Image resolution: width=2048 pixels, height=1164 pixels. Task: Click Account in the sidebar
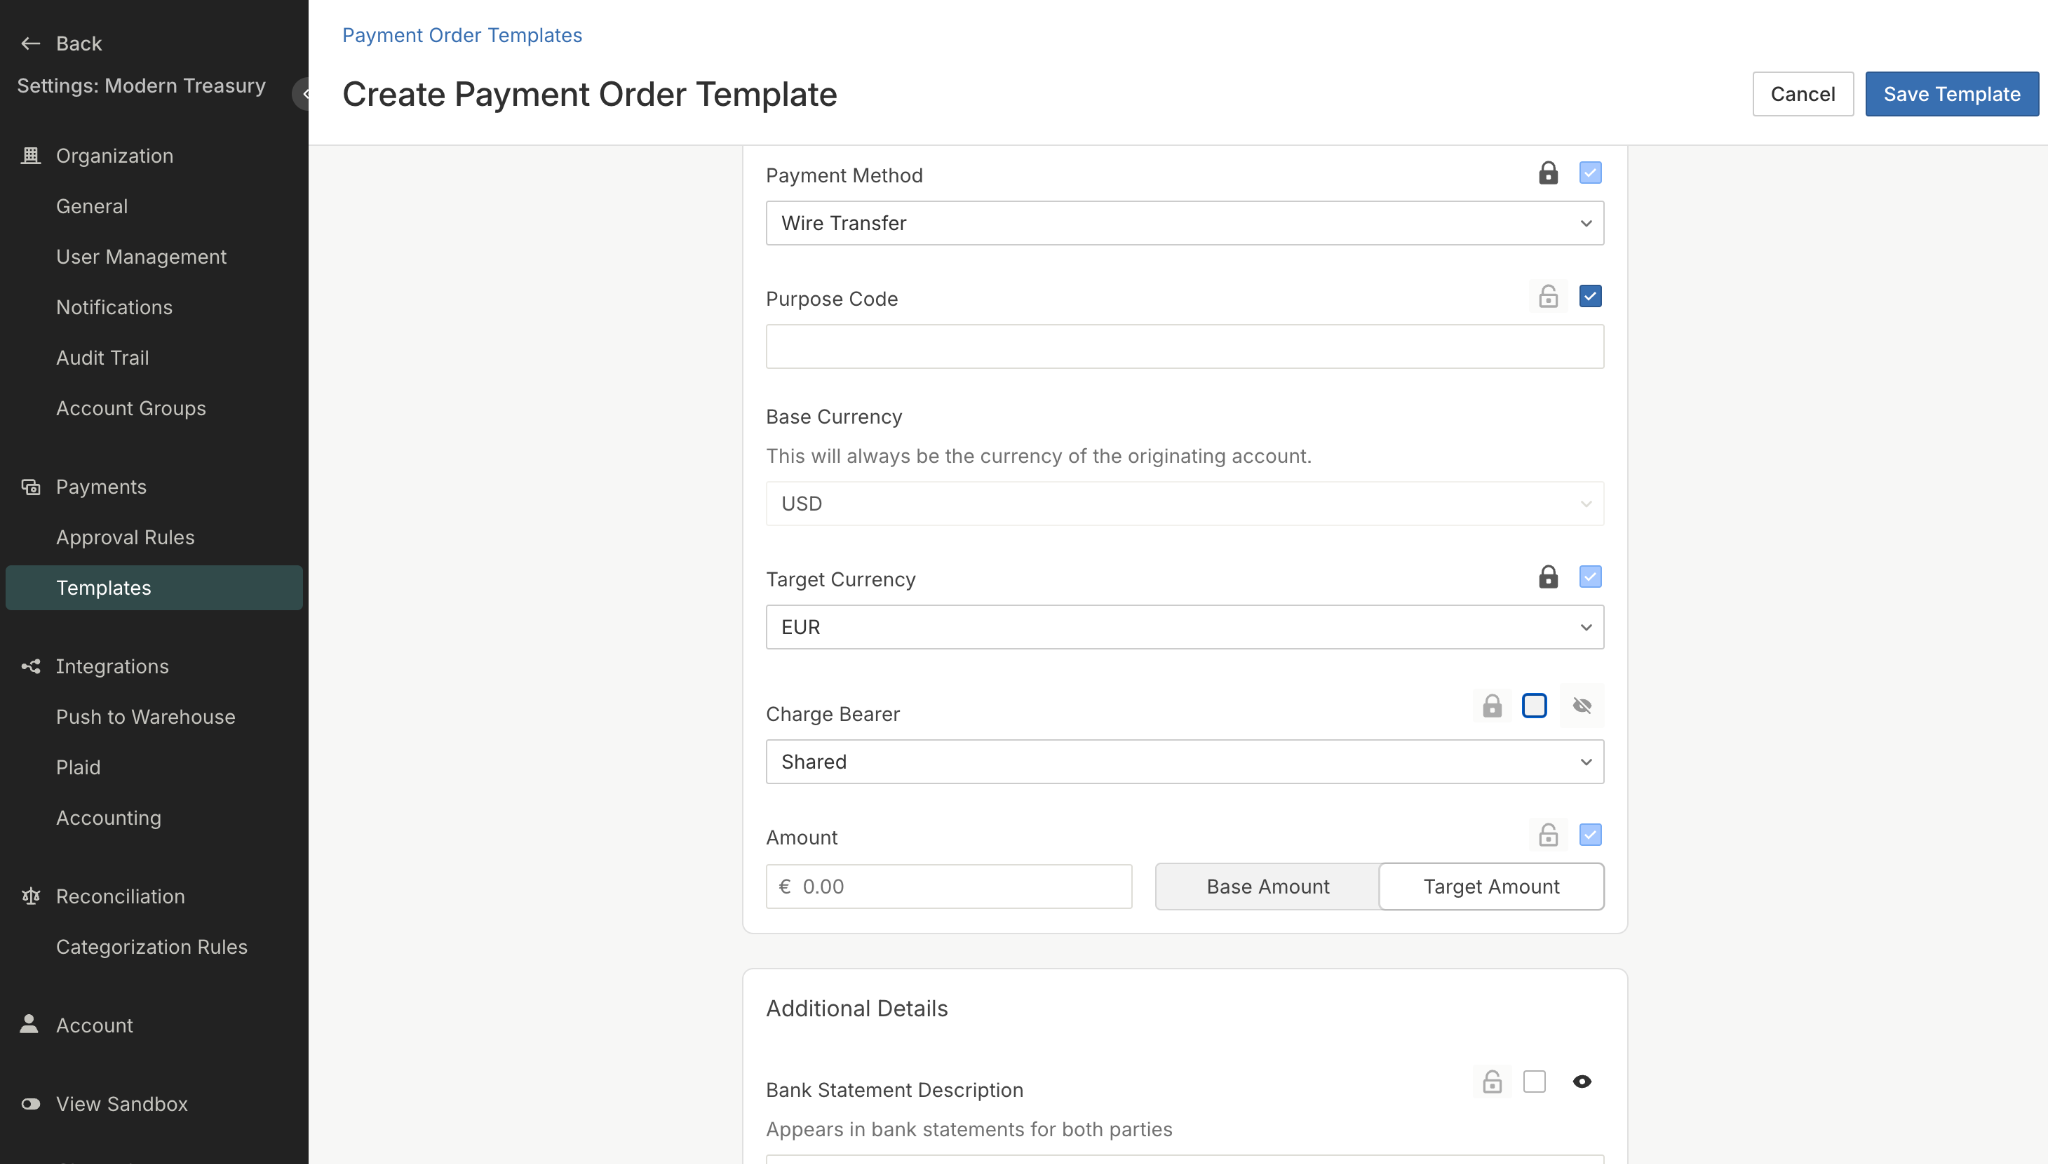[94, 1025]
